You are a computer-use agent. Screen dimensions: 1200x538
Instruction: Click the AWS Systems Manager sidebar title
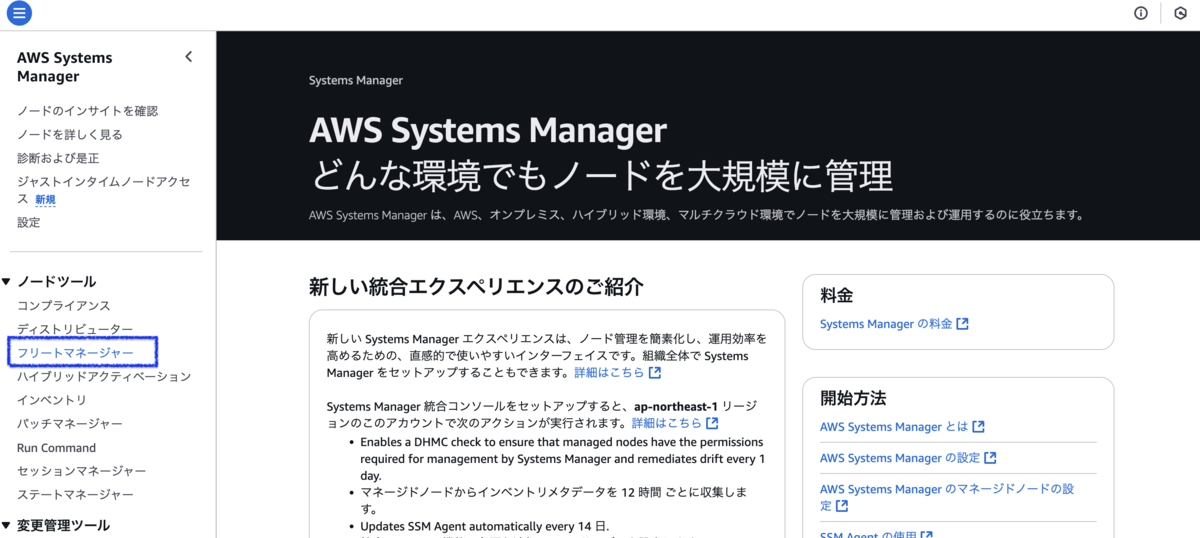tap(65, 67)
